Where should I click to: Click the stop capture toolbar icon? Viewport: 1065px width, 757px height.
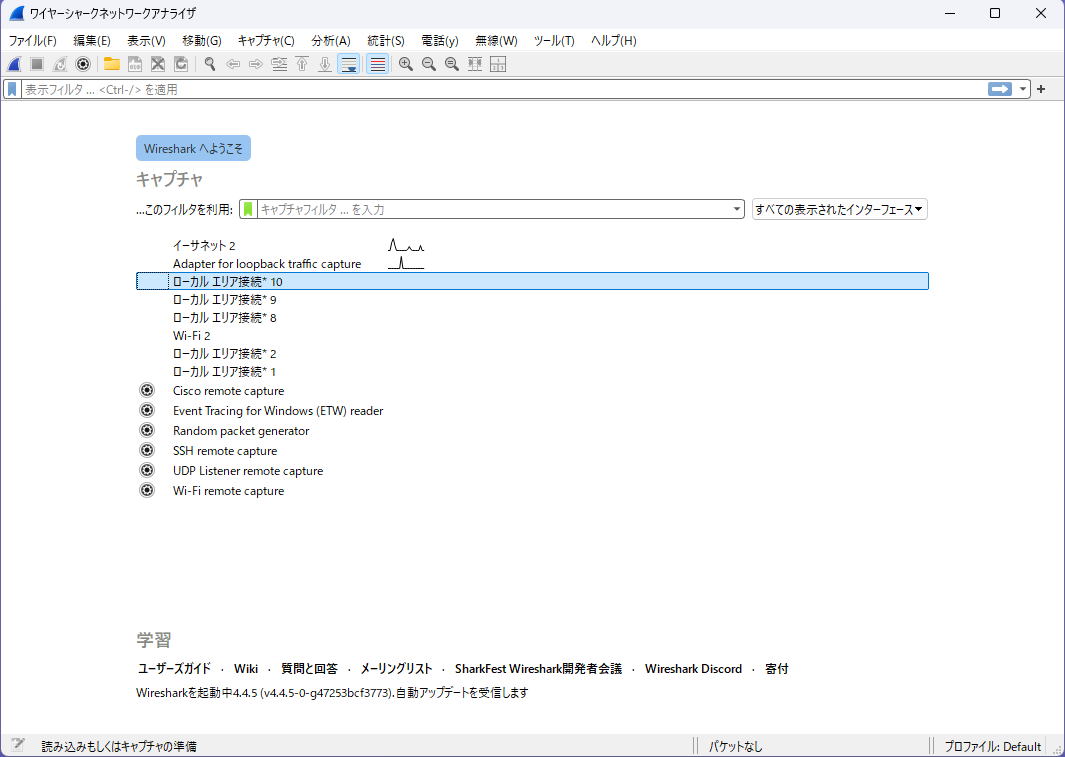coord(37,64)
